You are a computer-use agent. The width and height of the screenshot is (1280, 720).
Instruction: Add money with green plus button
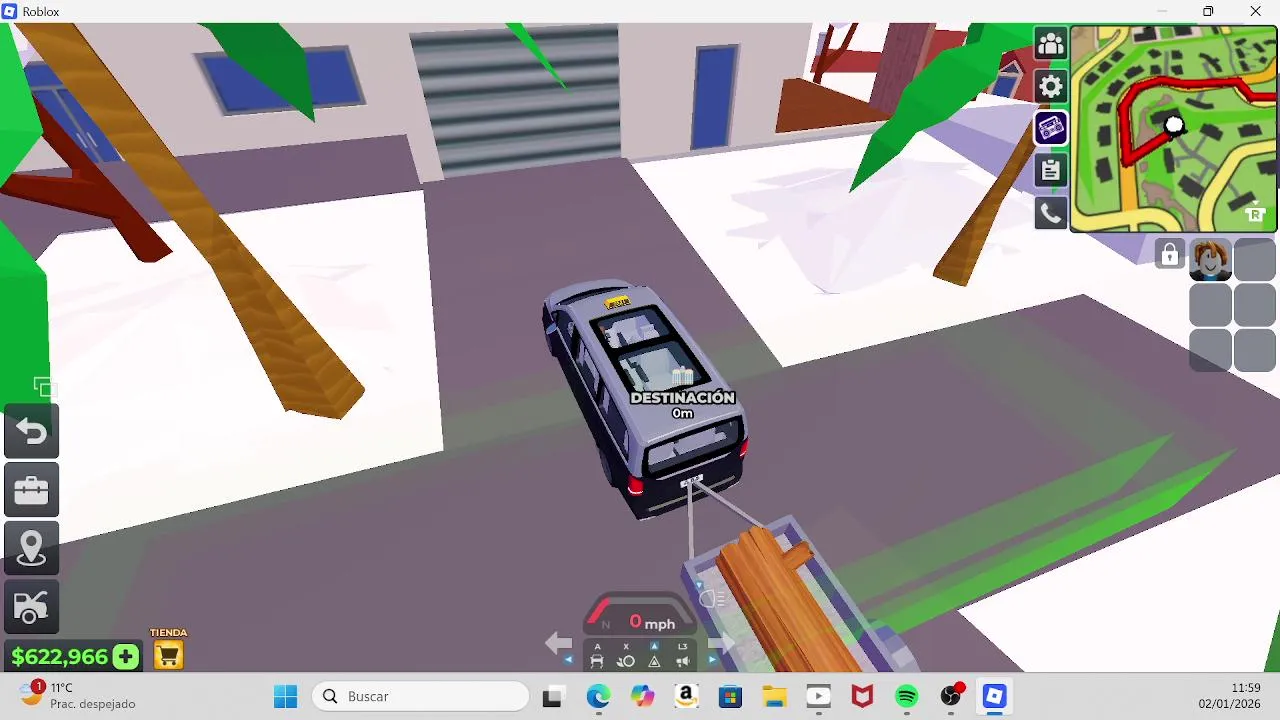[x=126, y=657]
